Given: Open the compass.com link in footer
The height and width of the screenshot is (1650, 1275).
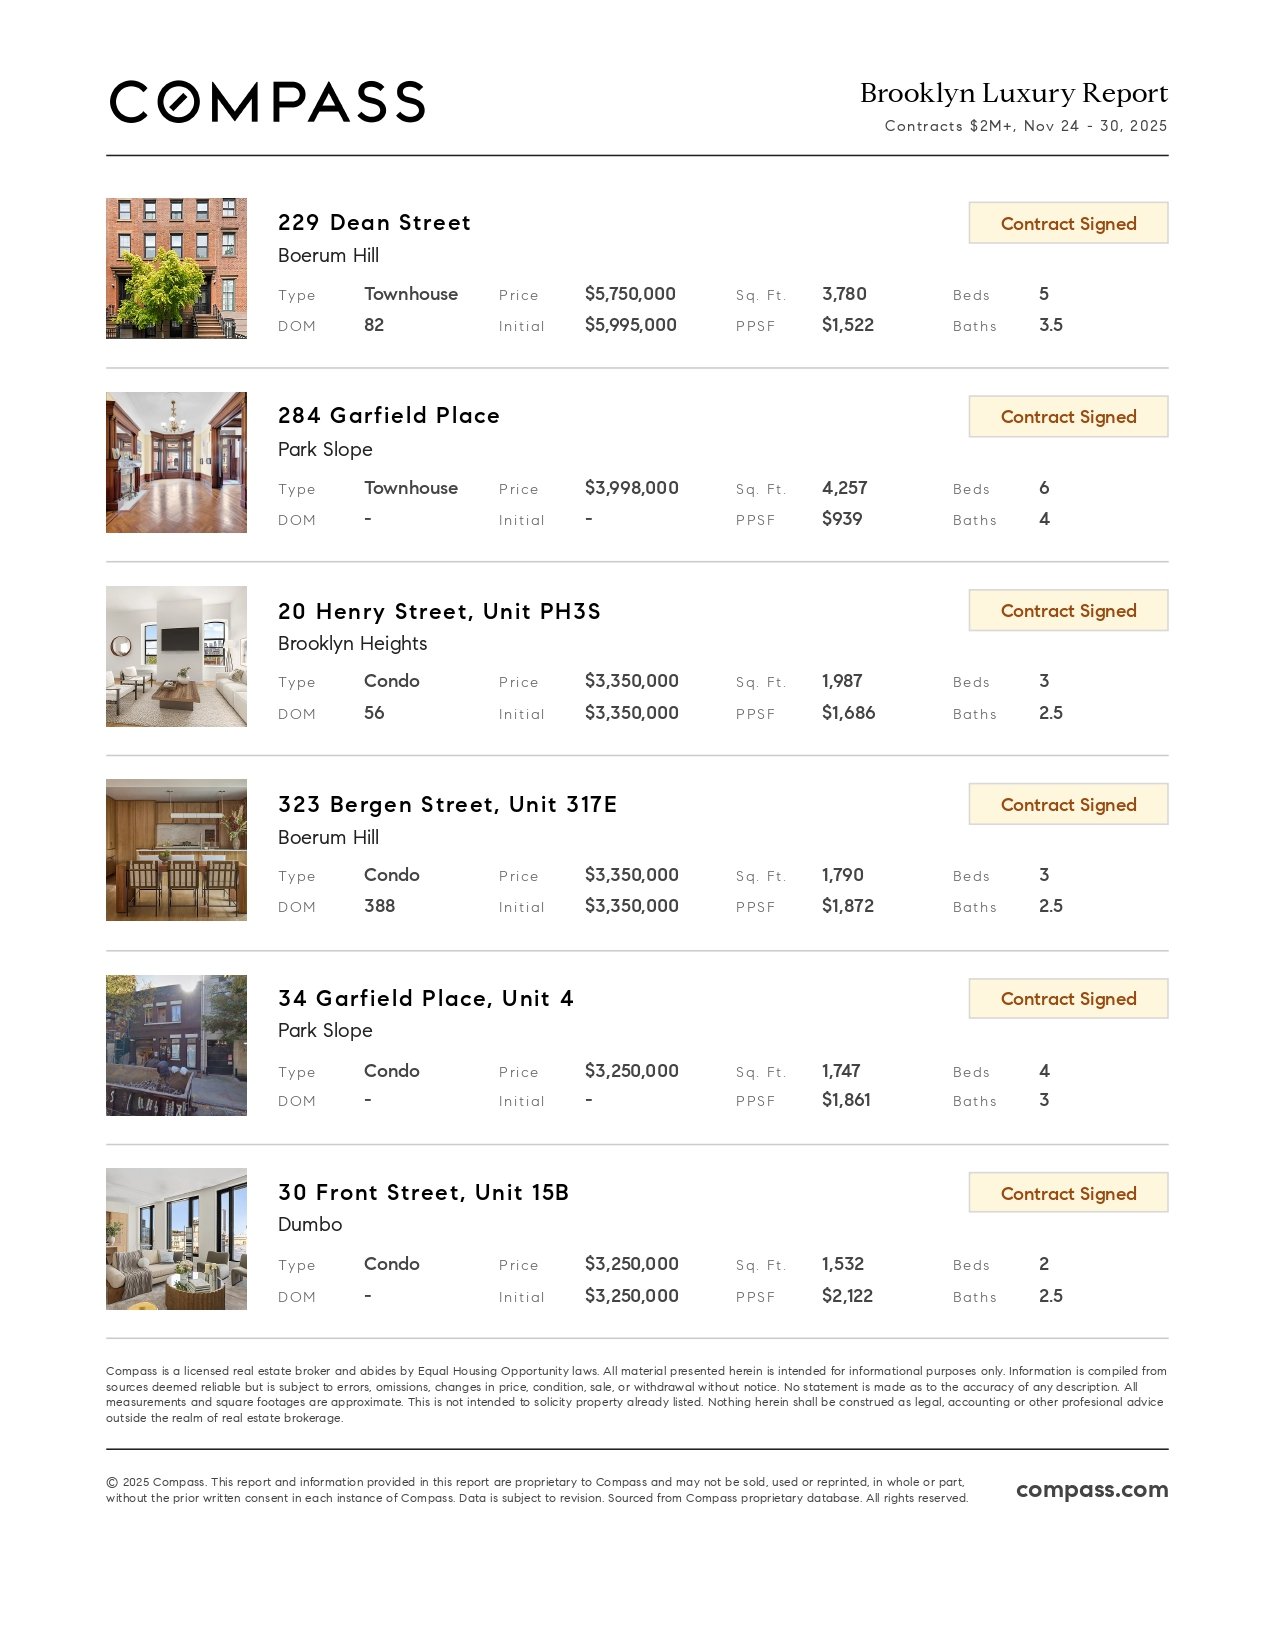Looking at the screenshot, I should pos(1092,1490).
